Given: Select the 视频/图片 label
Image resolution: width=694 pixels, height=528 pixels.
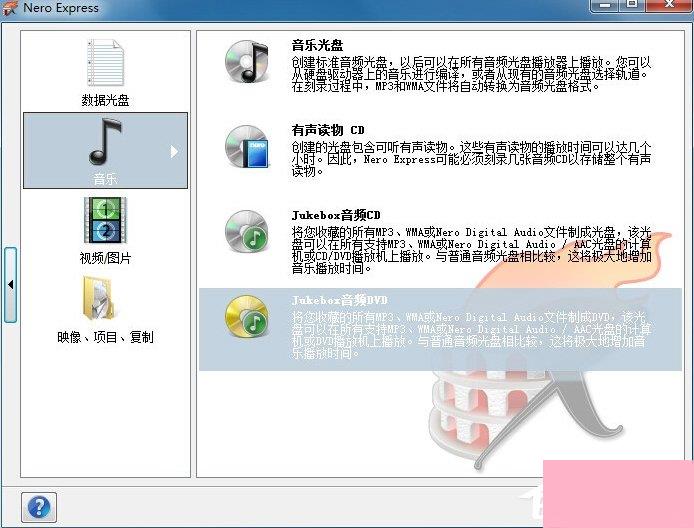Looking at the screenshot, I should point(105,258).
